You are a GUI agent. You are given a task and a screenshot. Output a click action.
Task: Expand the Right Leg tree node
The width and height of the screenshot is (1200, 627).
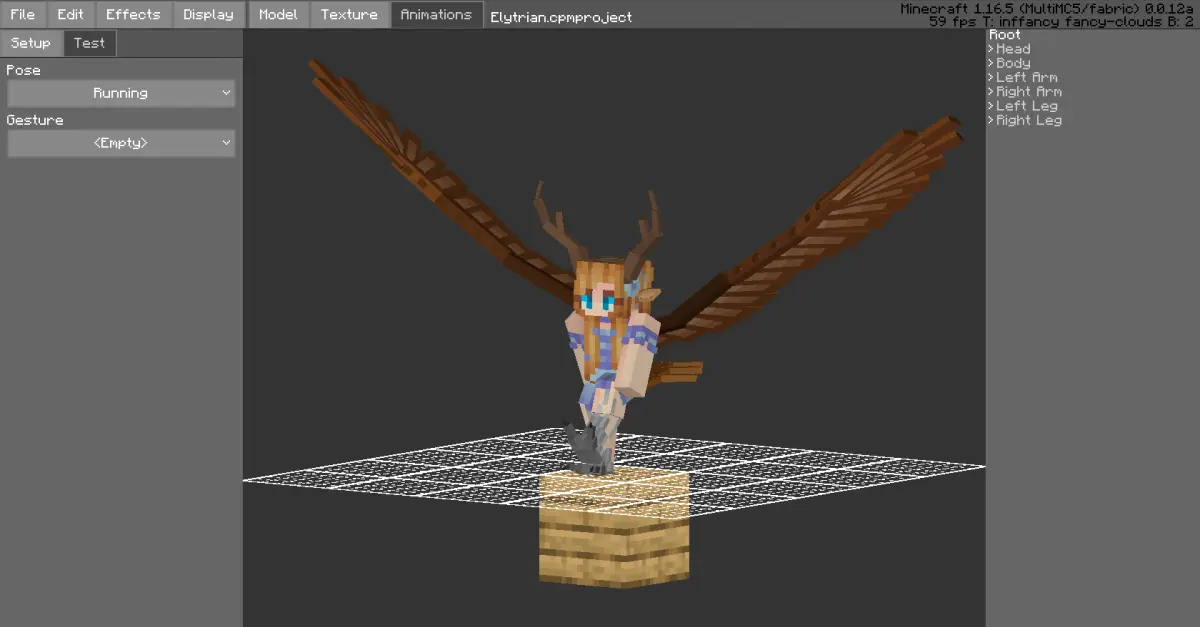pyautogui.click(x=992, y=119)
